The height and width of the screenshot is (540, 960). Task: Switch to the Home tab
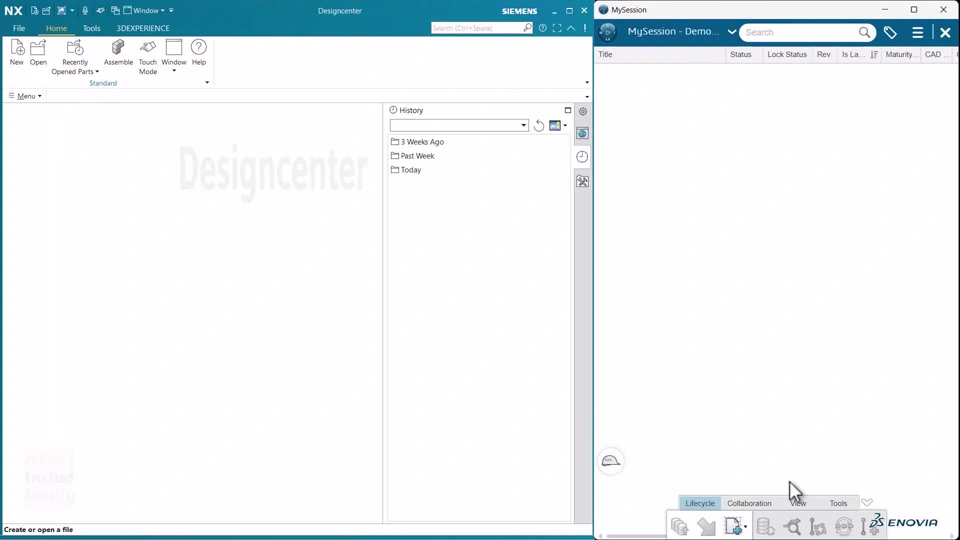point(56,28)
